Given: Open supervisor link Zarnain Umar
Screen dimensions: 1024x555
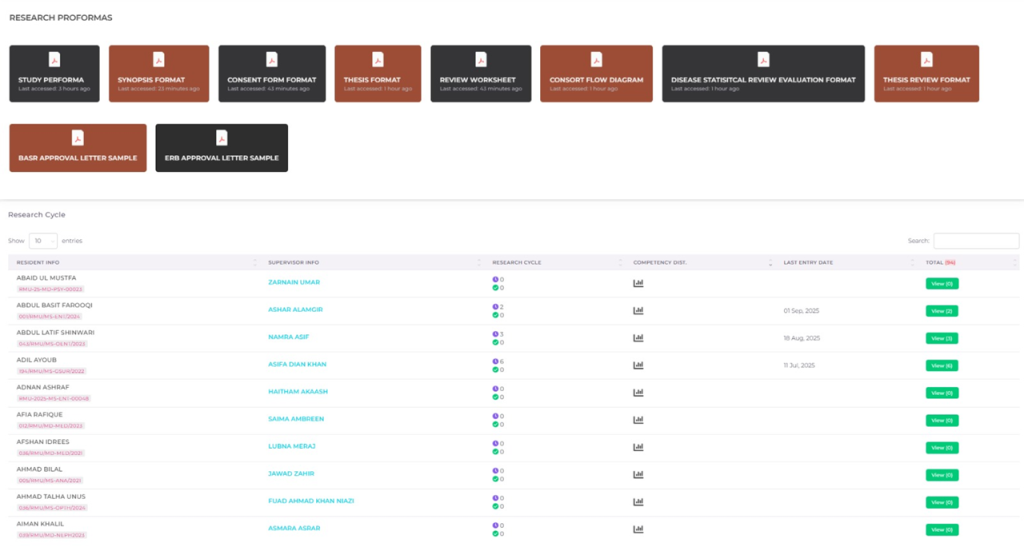Looking at the screenshot, I should click(x=294, y=282).
